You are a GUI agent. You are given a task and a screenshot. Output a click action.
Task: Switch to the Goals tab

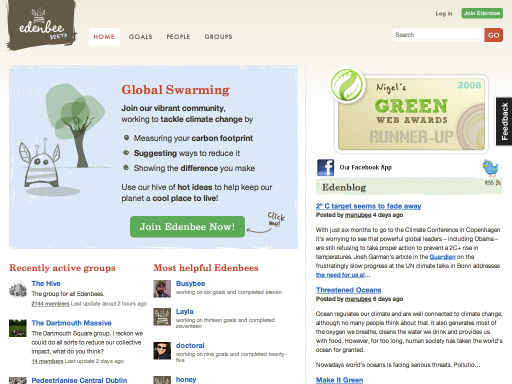coord(140,37)
